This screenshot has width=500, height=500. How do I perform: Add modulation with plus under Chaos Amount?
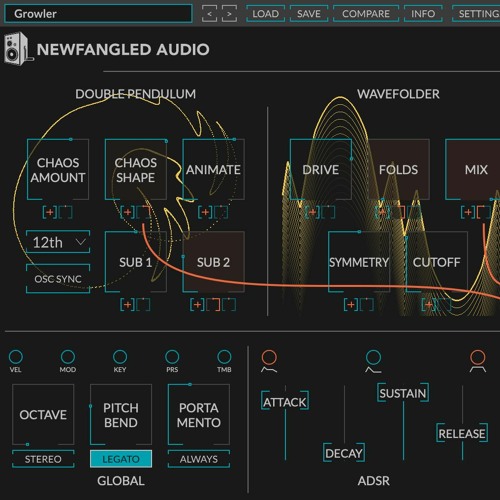(x=49, y=212)
